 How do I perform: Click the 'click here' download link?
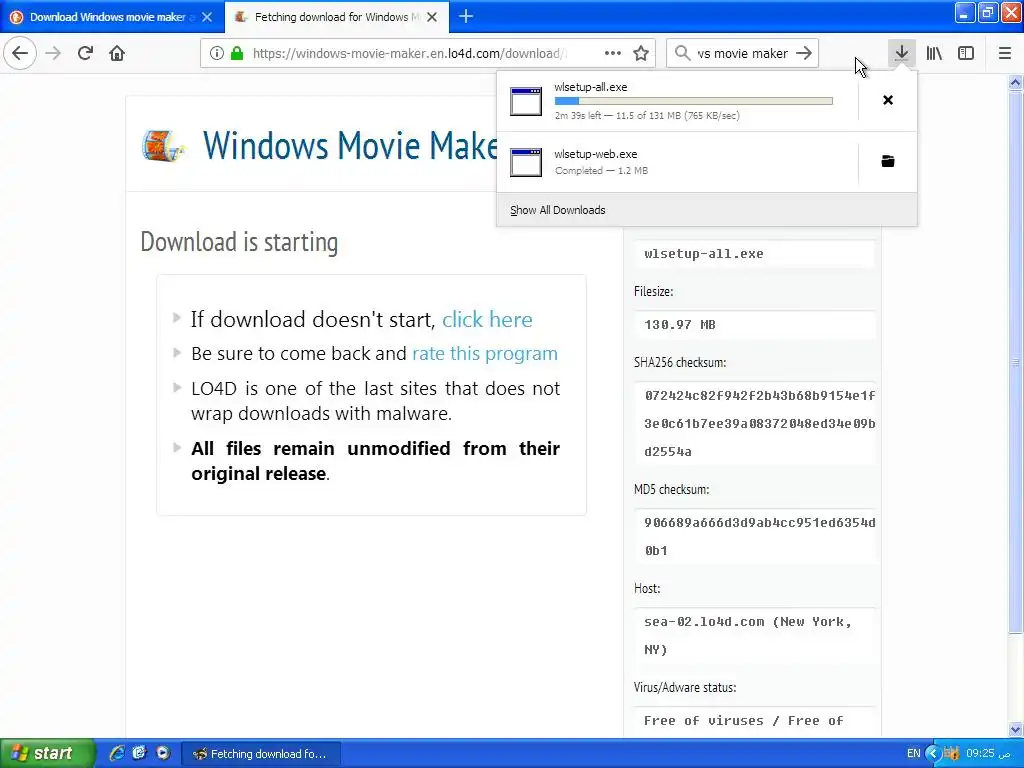(x=487, y=319)
